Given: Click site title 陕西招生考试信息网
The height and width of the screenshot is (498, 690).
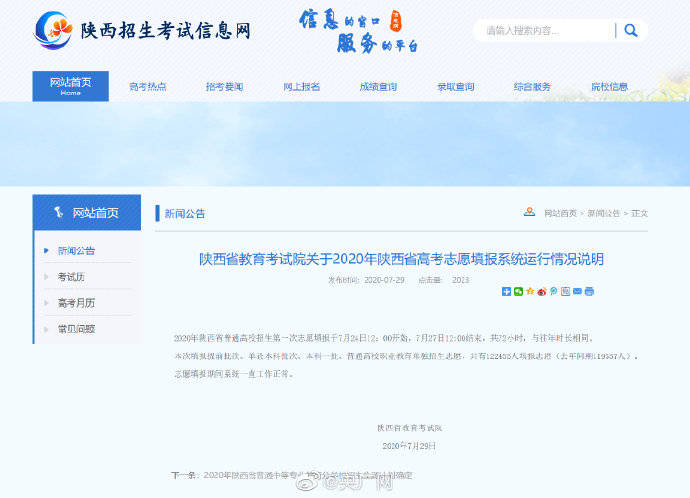Looking at the screenshot, I should (165, 30).
